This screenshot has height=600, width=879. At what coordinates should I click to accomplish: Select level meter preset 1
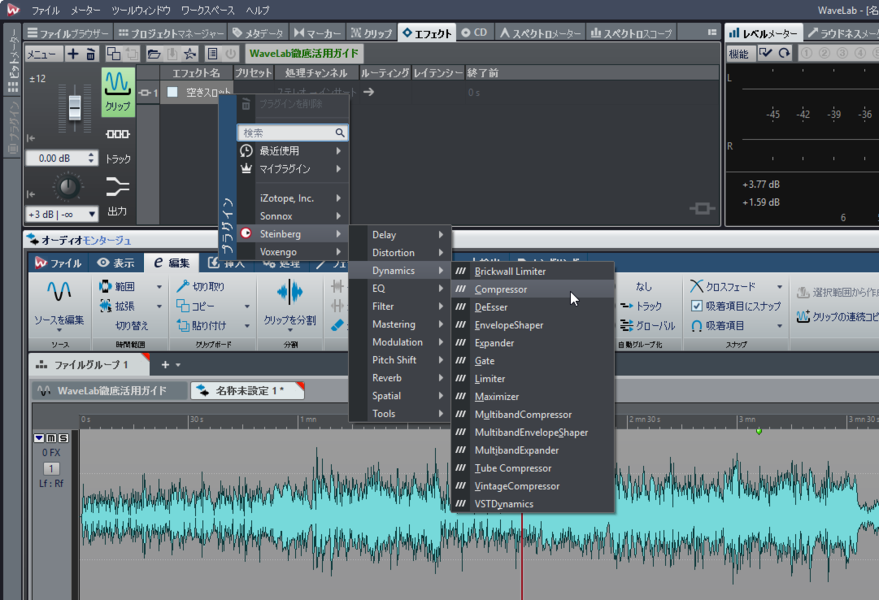806,53
